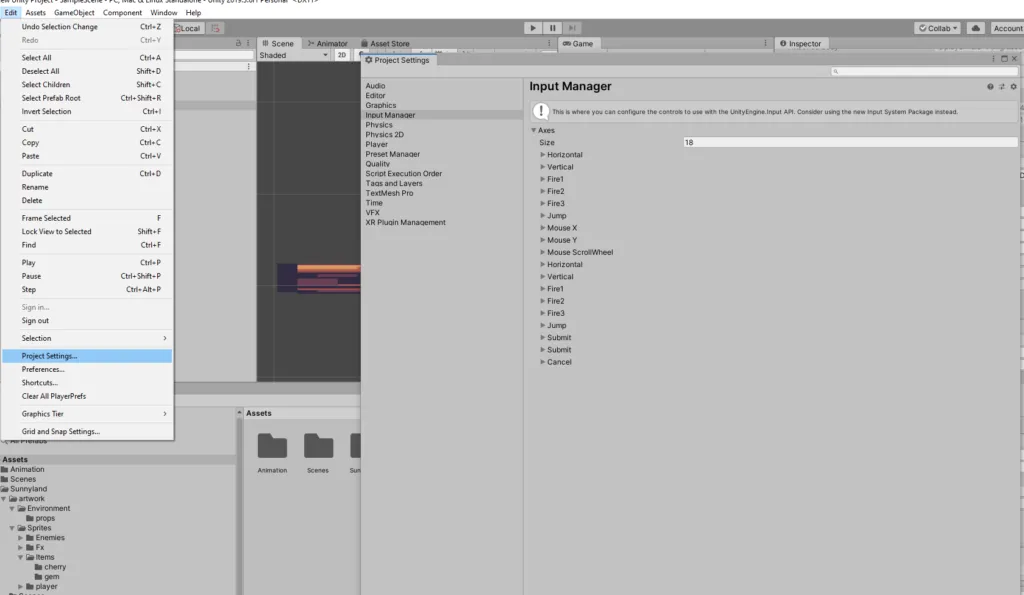The image size is (1024, 595).
Task: Open the Account dropdown
Action: 1008,28
